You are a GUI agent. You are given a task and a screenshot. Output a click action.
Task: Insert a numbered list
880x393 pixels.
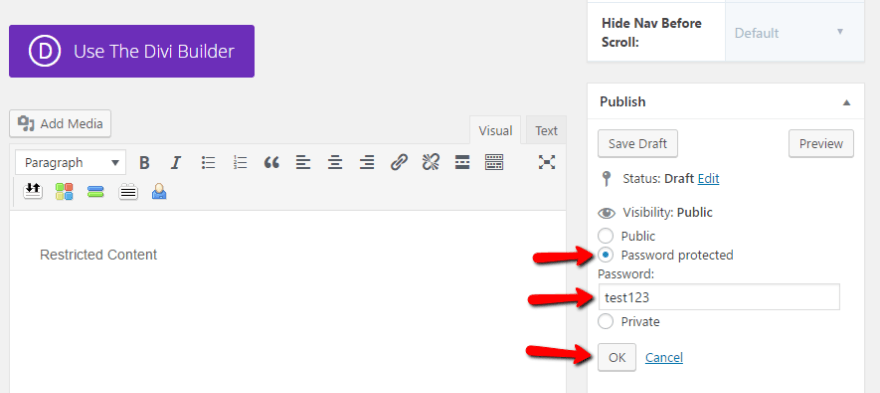pos(240,163)
